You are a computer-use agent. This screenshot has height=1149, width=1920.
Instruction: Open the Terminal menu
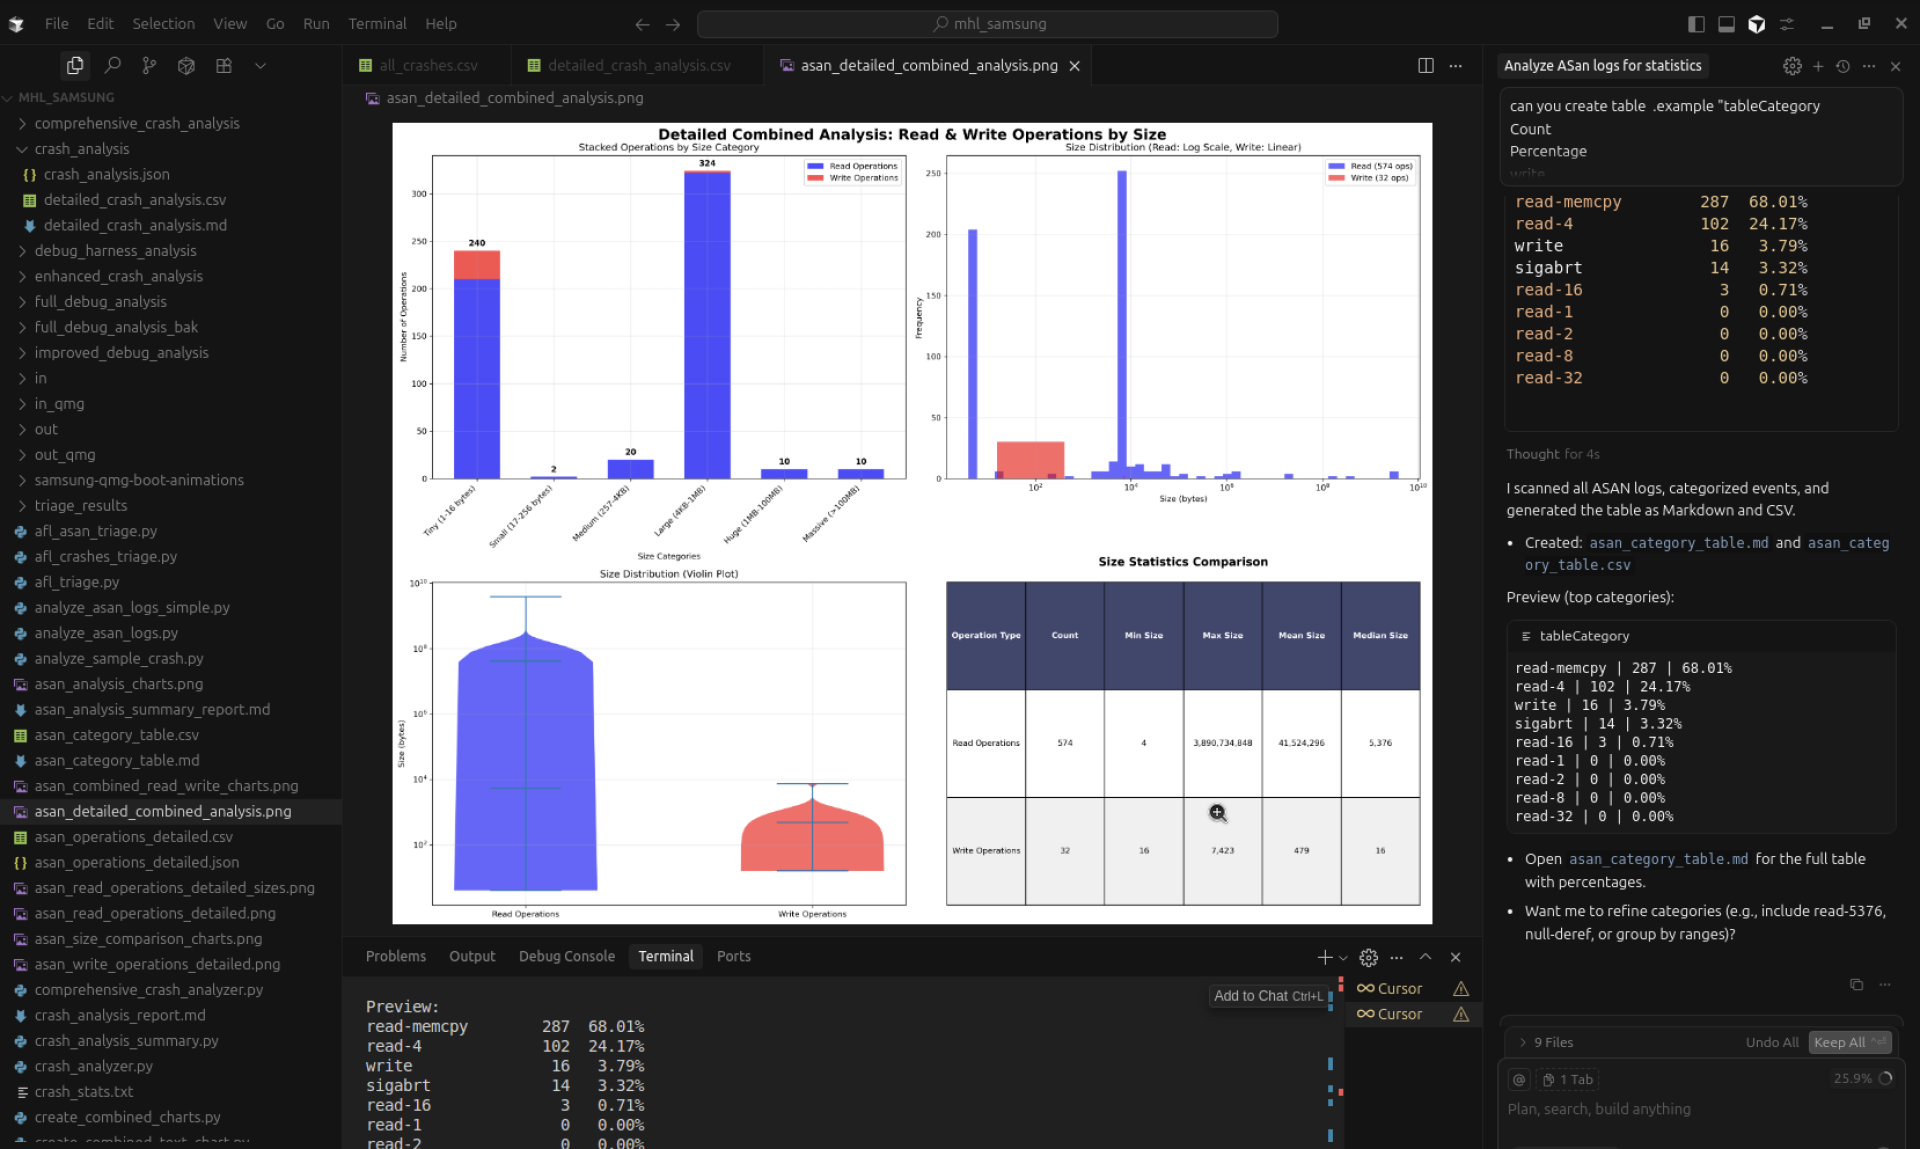376,23
